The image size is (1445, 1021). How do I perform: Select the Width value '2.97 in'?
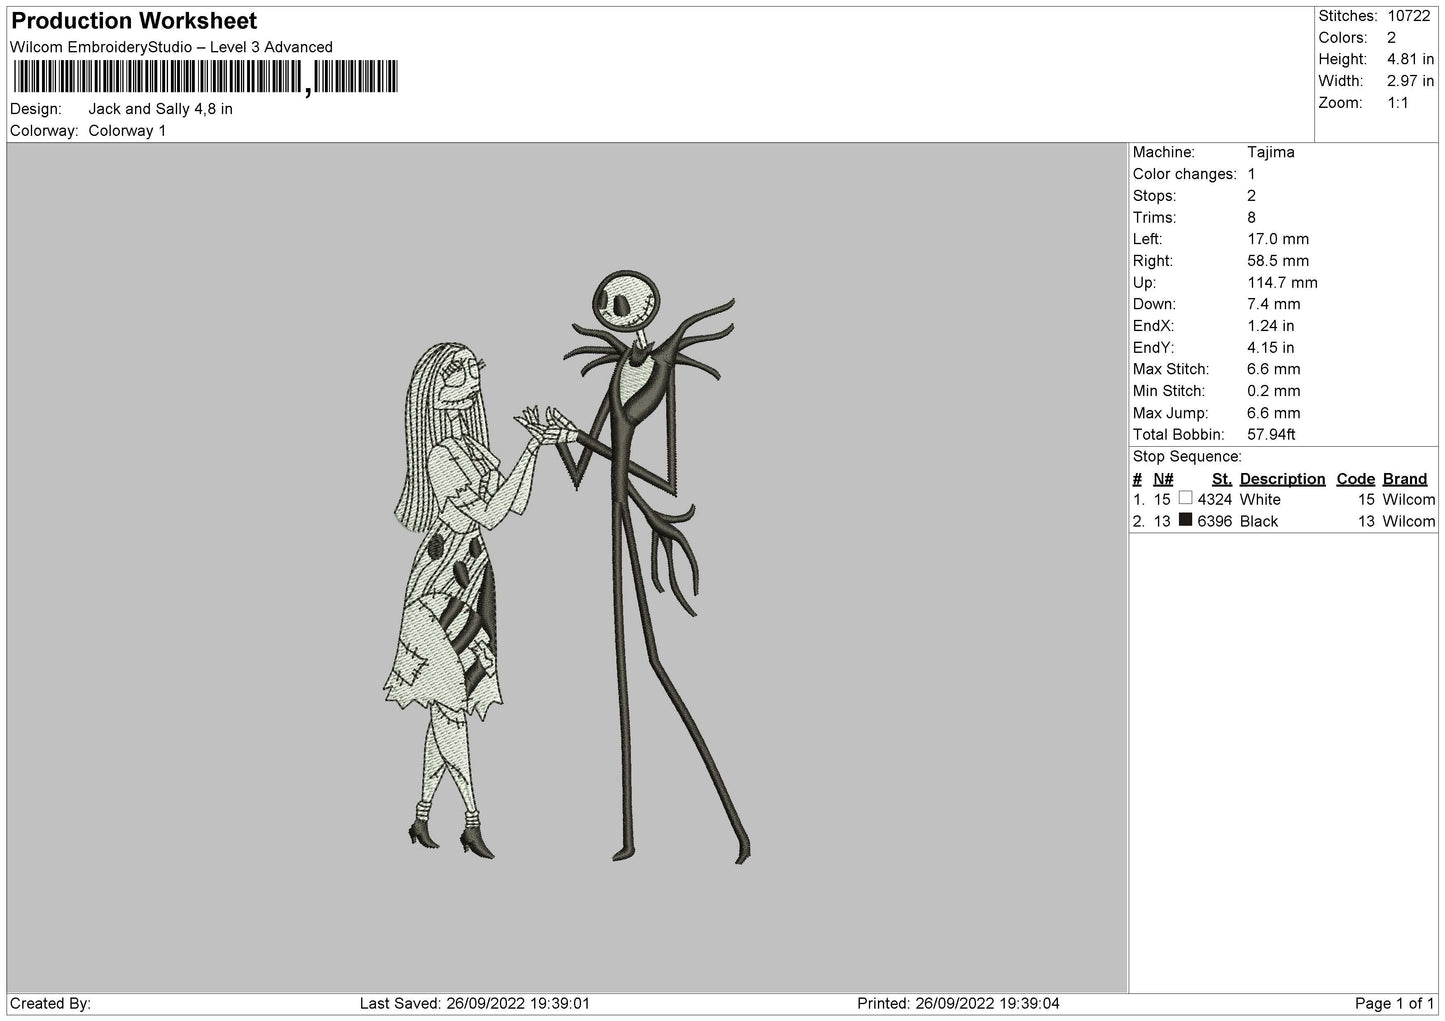(x=1410, y=81)
